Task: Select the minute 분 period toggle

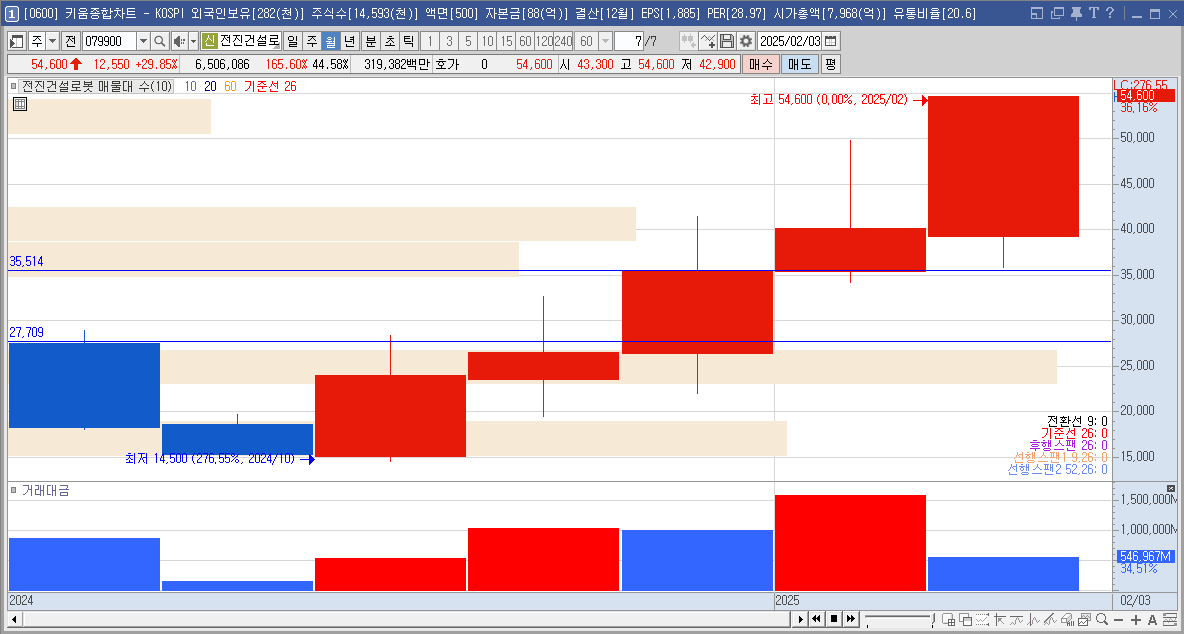Action: point(370,42)
